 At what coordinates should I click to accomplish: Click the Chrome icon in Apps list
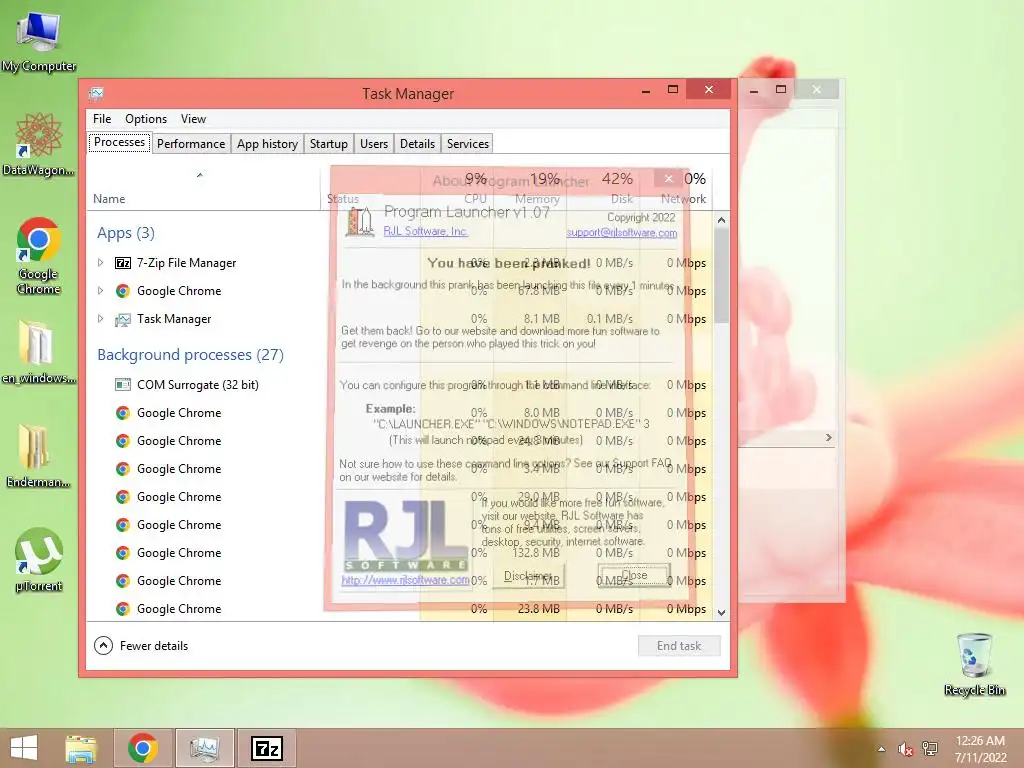[x=123, y=291]
